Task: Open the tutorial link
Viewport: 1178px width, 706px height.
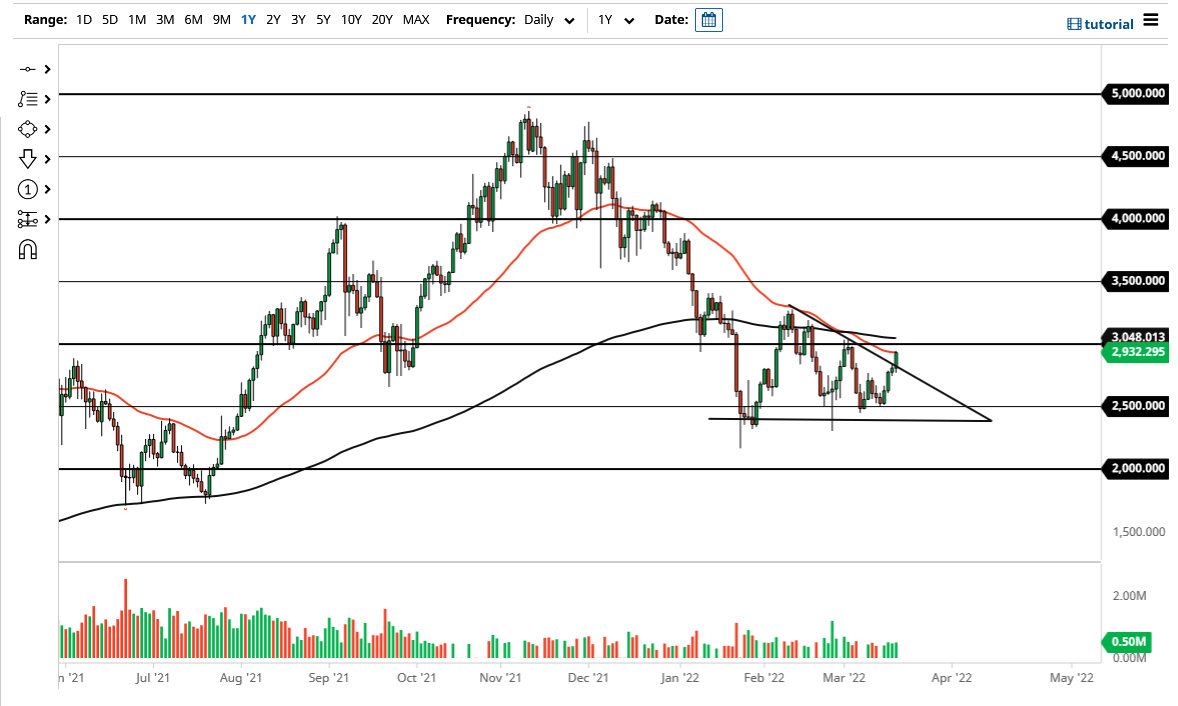Action: pyautogui.click(x=1110, y=23)
